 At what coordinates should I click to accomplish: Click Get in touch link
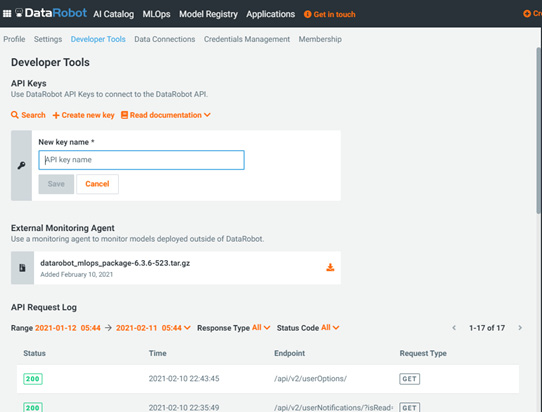(x=329, y=14)
